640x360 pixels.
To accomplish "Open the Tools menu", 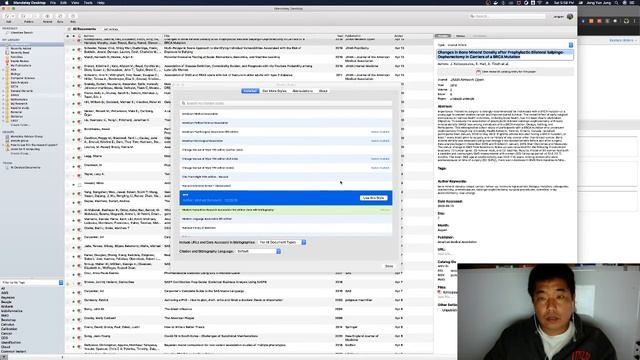I will pyautogui.click(x=88, y=2).
